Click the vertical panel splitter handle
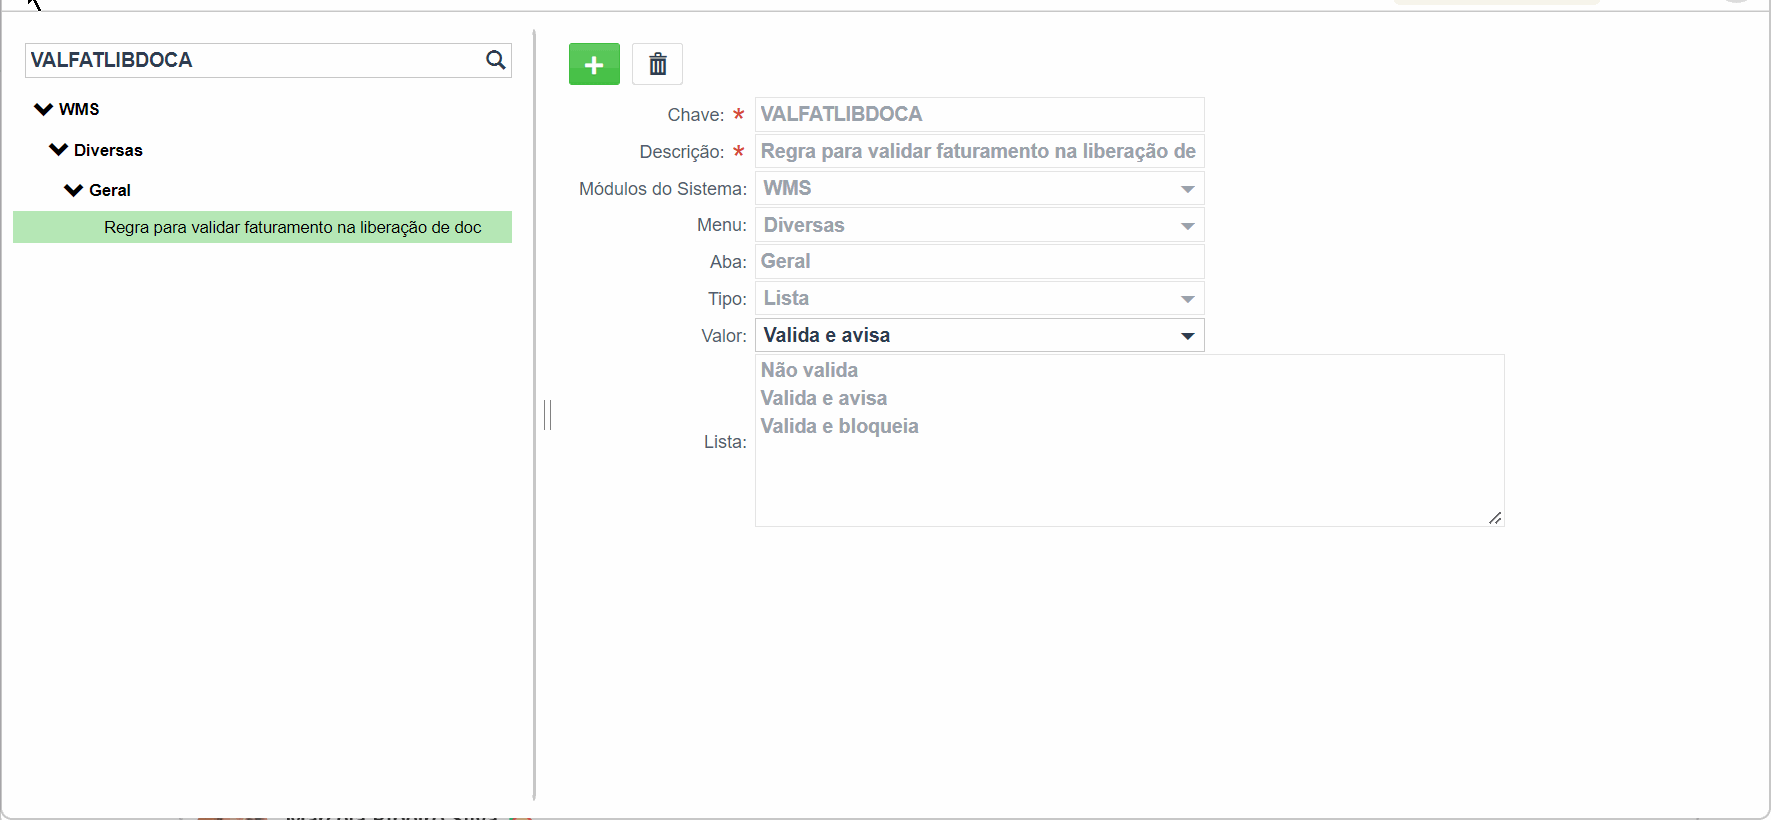The height and width of the screenshot is (820, 1771). coord(547,414)
